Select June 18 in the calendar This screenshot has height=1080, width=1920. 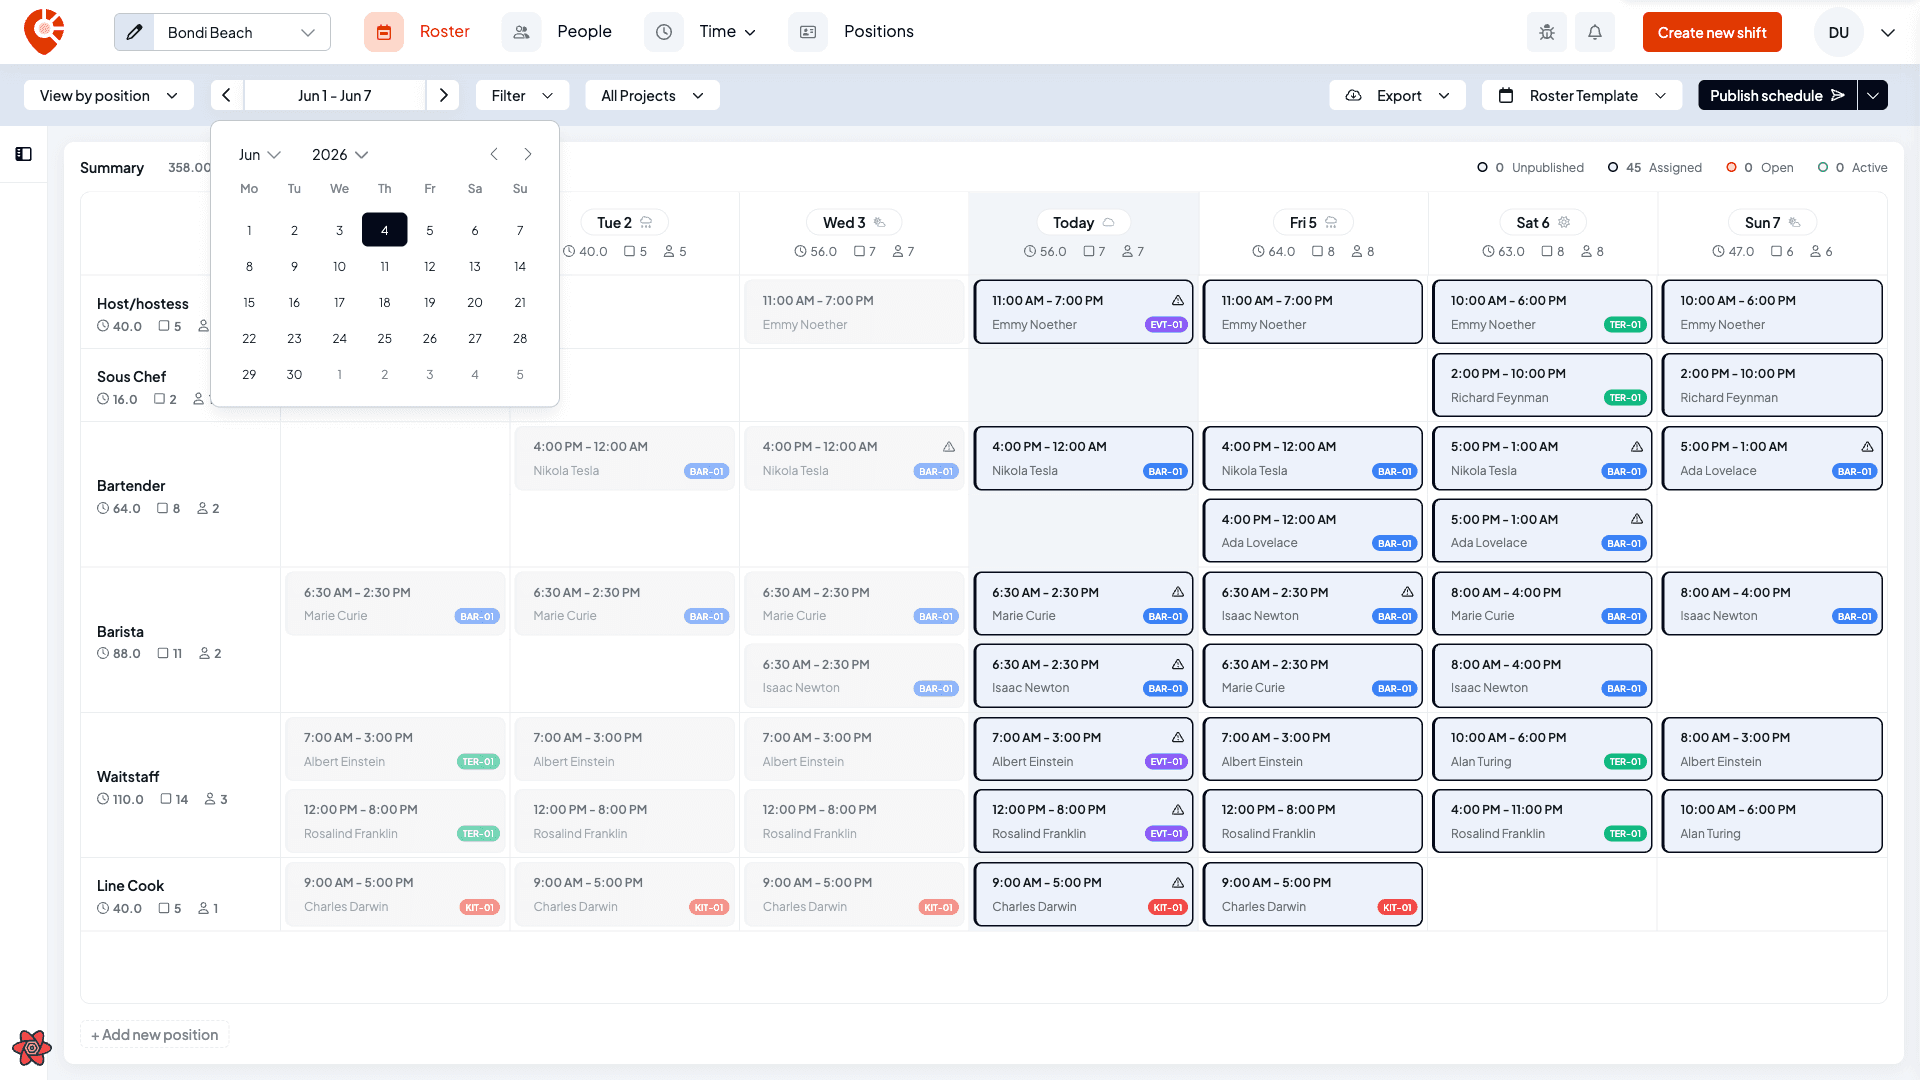[384, 302]
